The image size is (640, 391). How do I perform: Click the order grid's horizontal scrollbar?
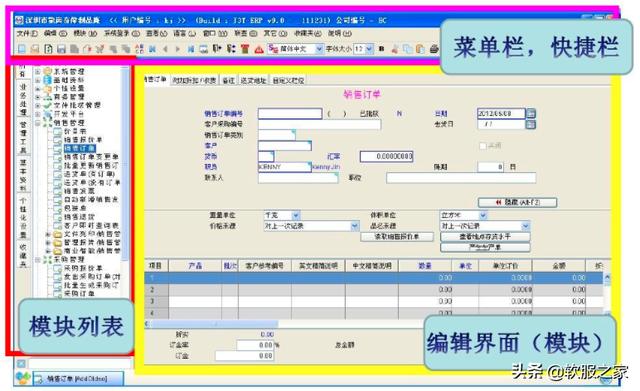286,324
